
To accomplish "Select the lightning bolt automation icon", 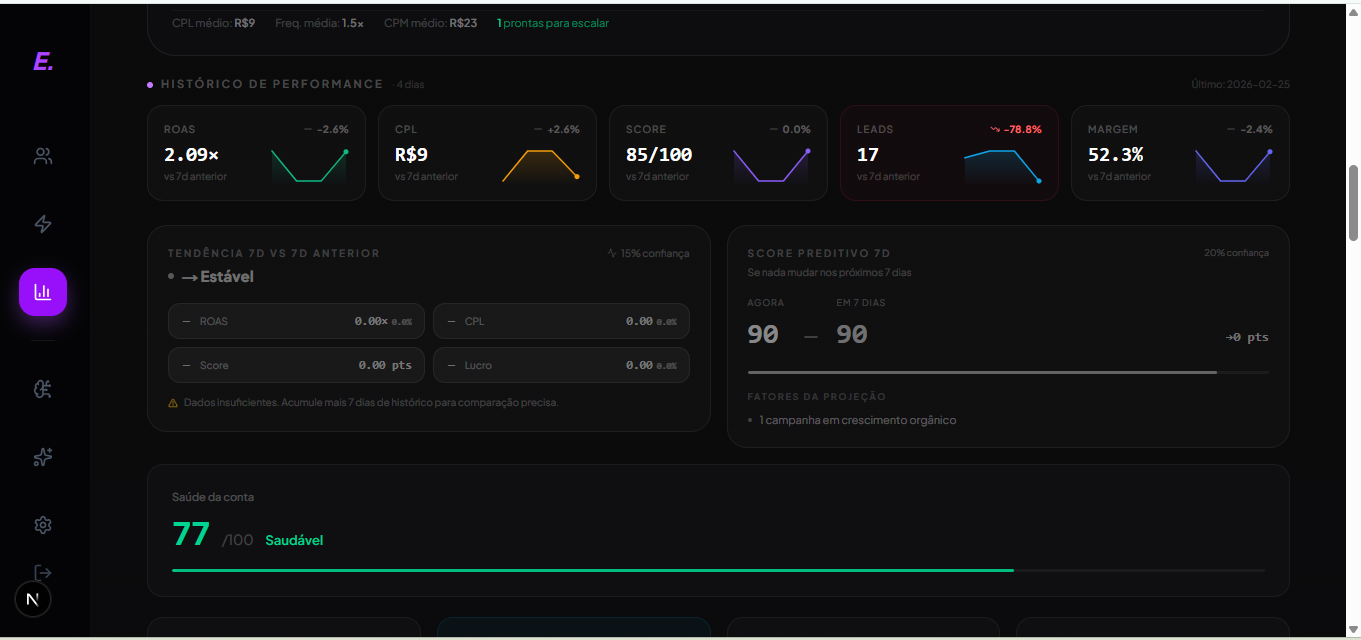I will point(42,224).
